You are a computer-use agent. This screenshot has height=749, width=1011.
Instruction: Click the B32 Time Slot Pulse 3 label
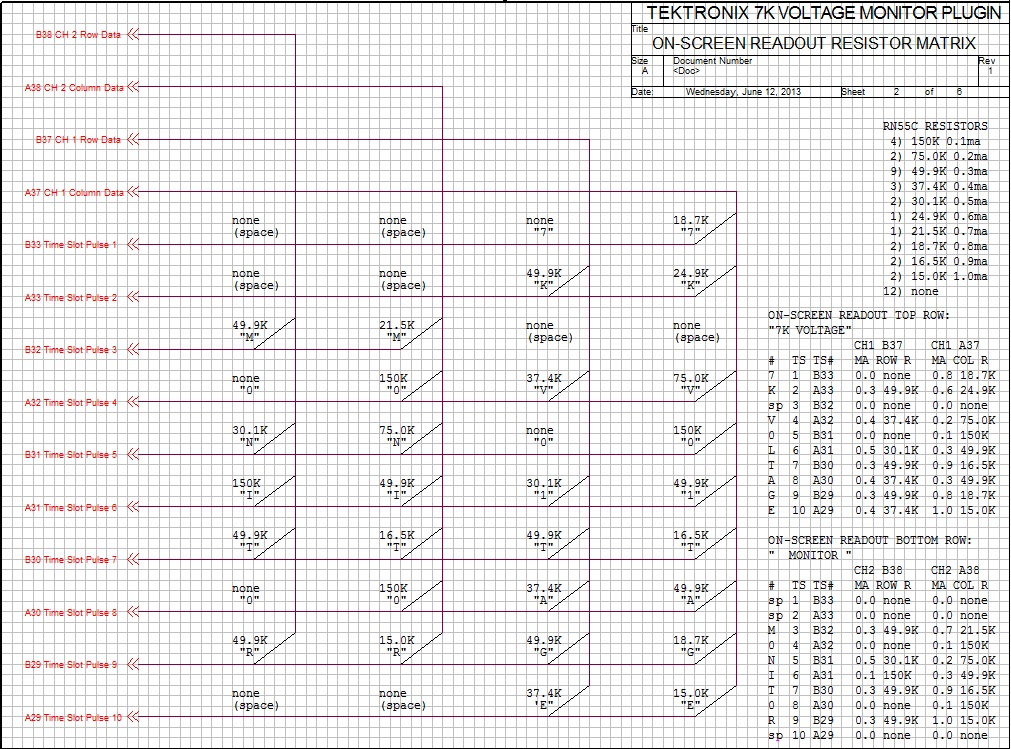tap(71, 350)
